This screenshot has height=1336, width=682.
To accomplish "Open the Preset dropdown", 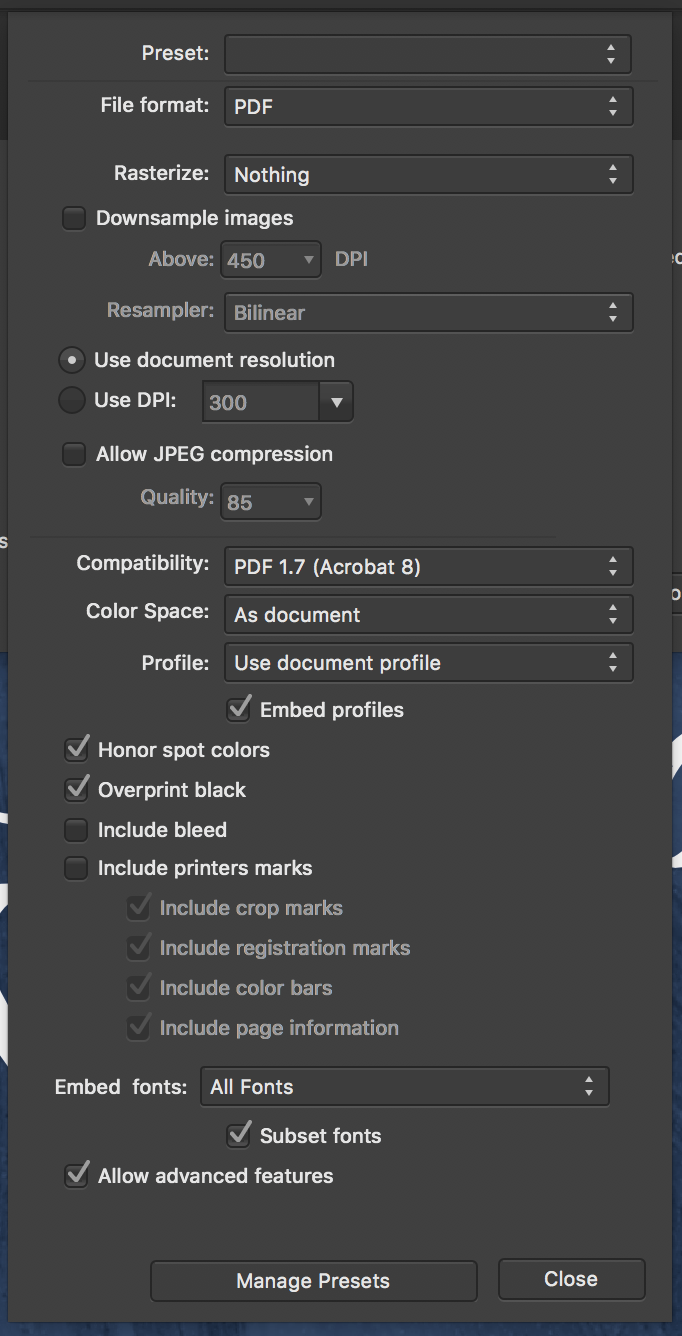I will pos(427,53).
